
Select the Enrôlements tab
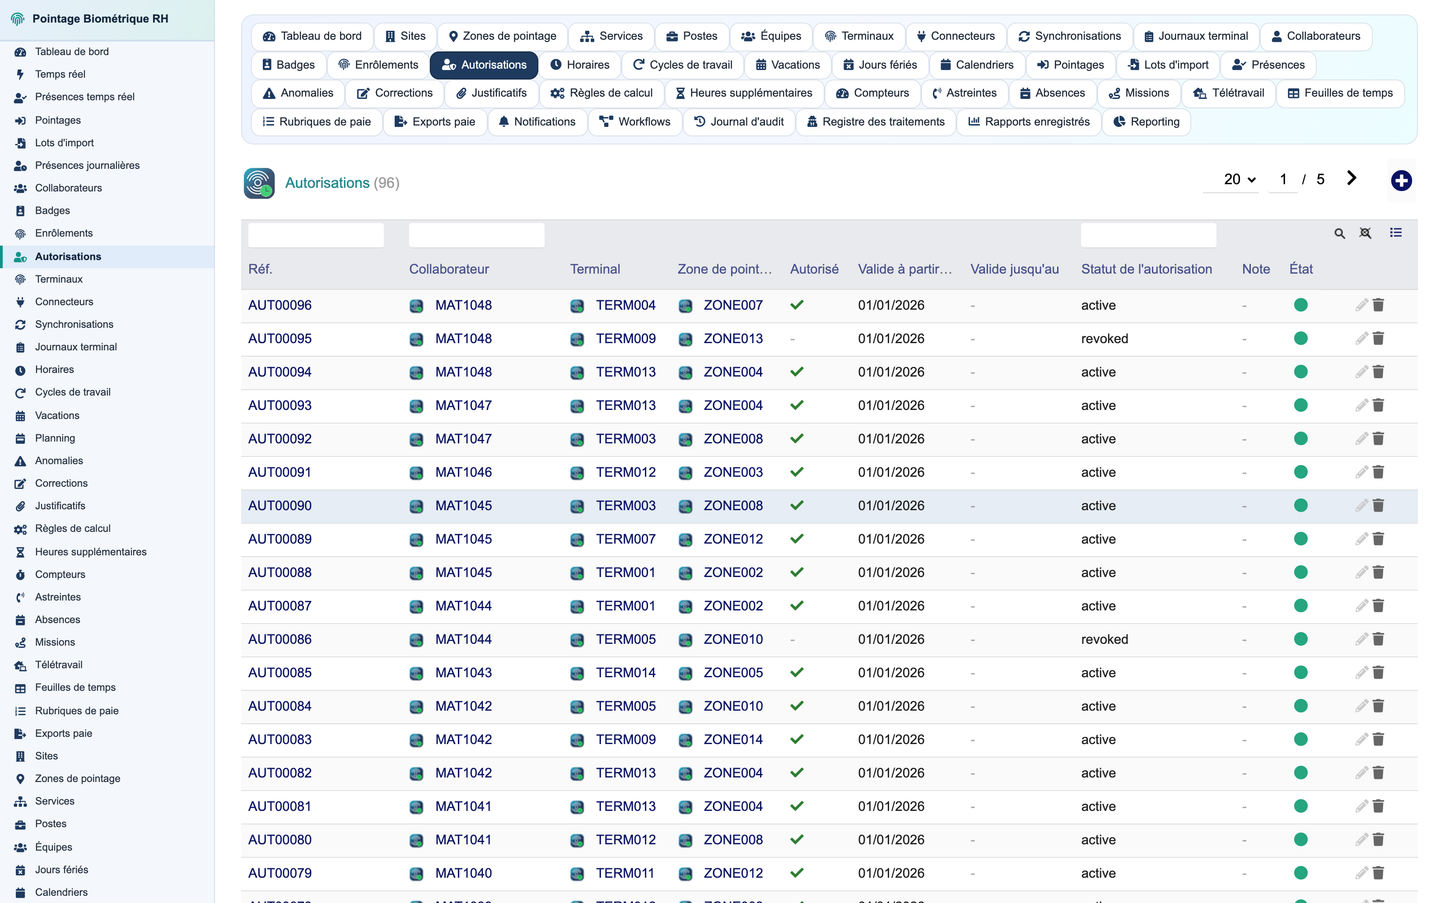pyautogui.click(x=378, y=65)
